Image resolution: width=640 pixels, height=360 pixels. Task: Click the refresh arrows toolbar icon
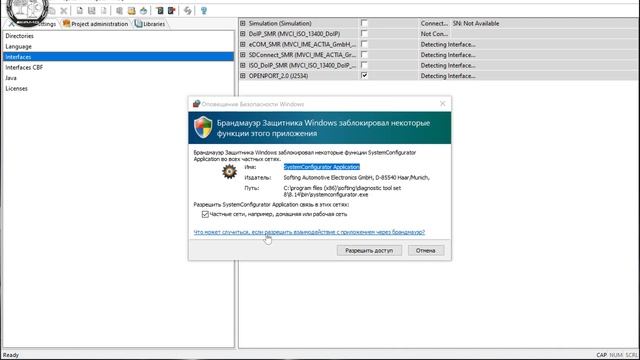pyautogui.click(x=187, y=11)
